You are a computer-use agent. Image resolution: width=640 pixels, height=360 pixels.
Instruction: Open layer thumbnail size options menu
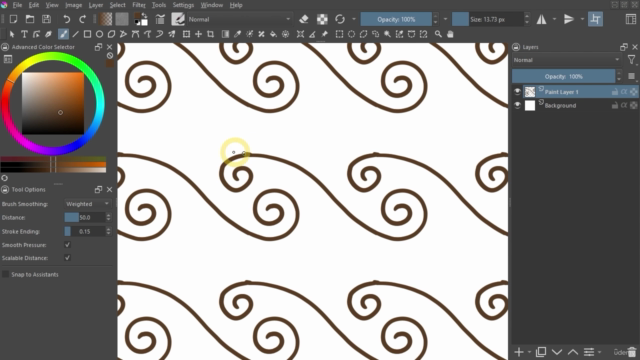coord(632,76)
